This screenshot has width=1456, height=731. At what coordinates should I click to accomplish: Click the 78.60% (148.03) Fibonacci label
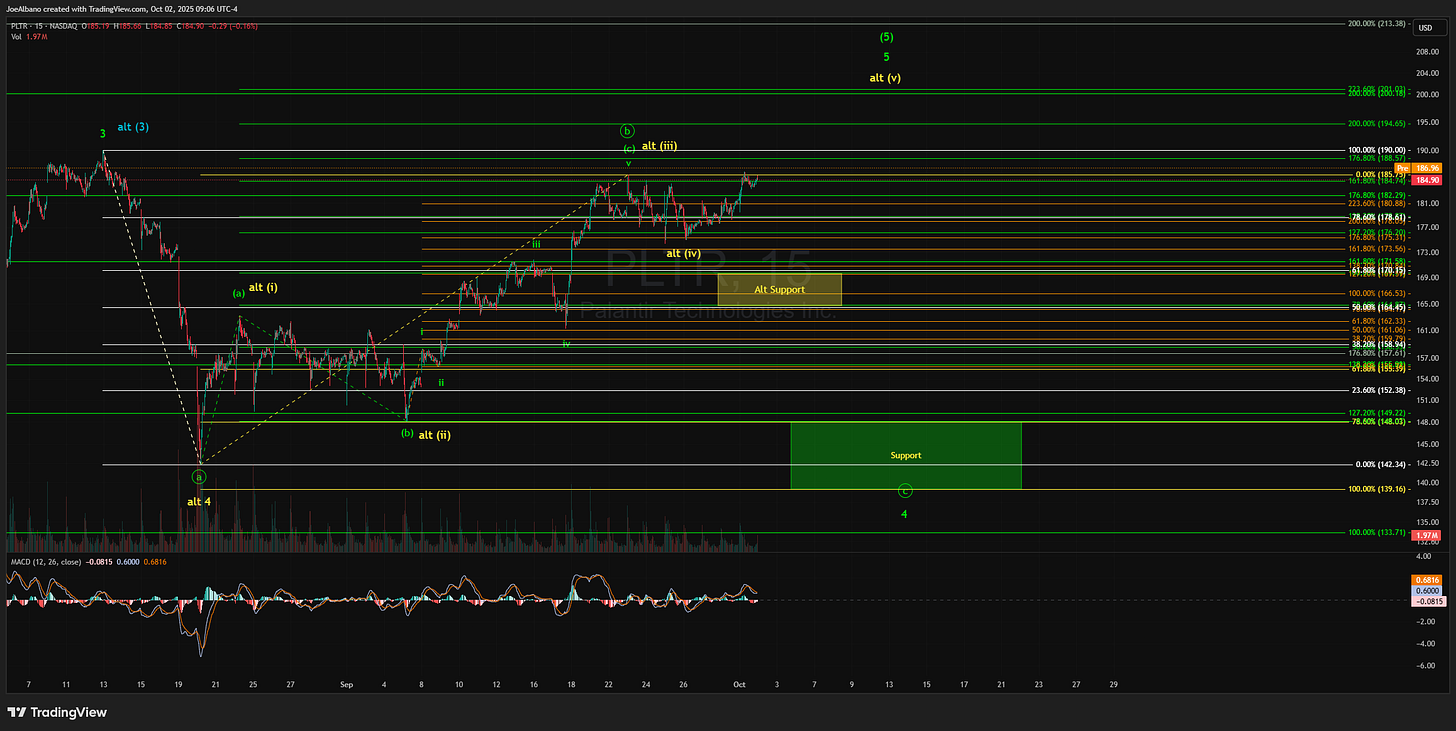(x=1377, y=422)
